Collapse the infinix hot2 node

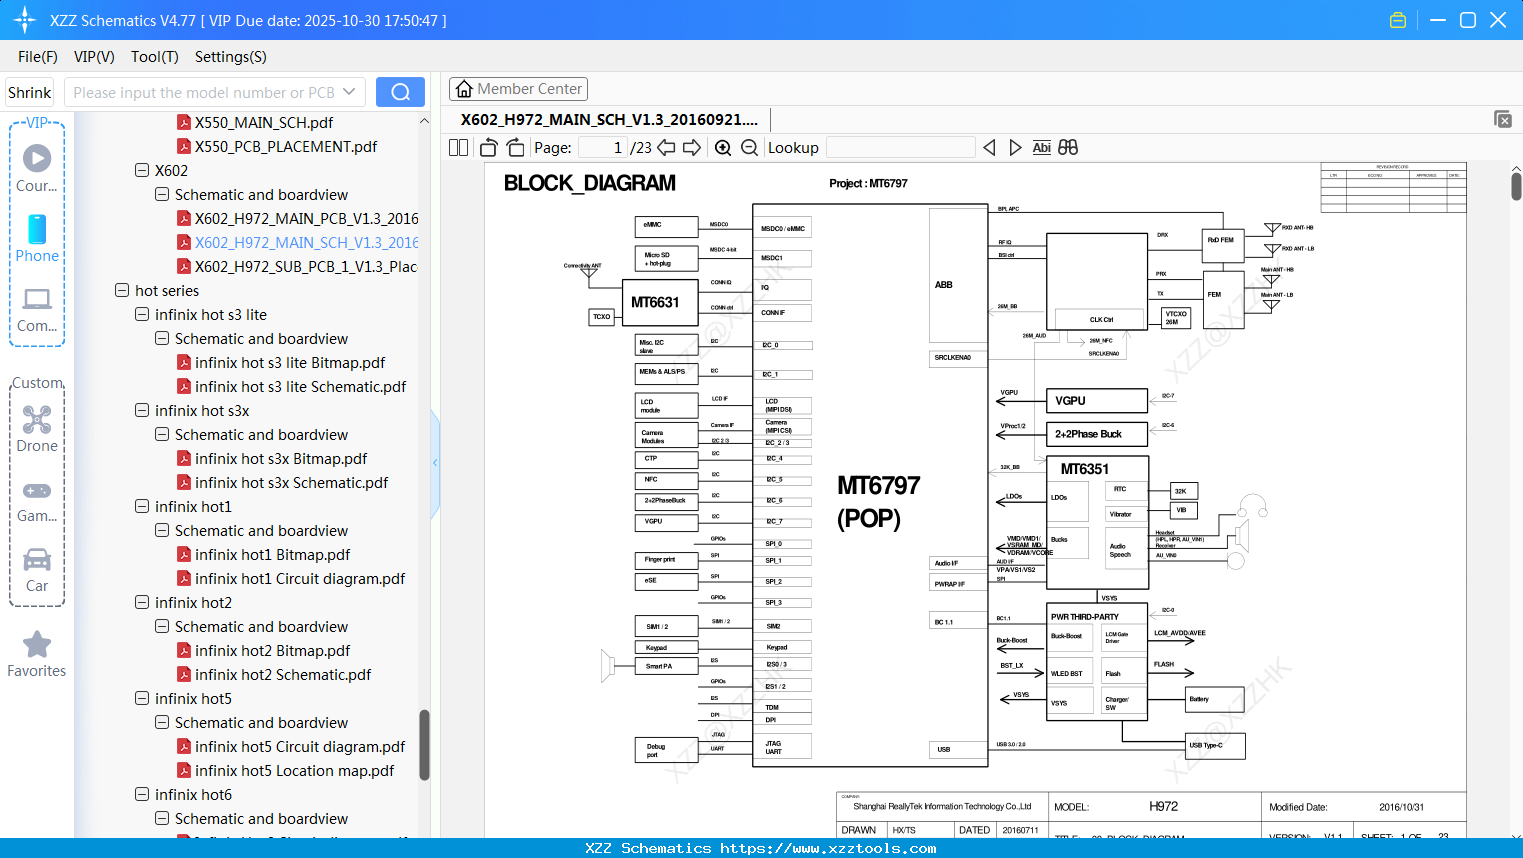pyautogui.click(x=142, y=602)
